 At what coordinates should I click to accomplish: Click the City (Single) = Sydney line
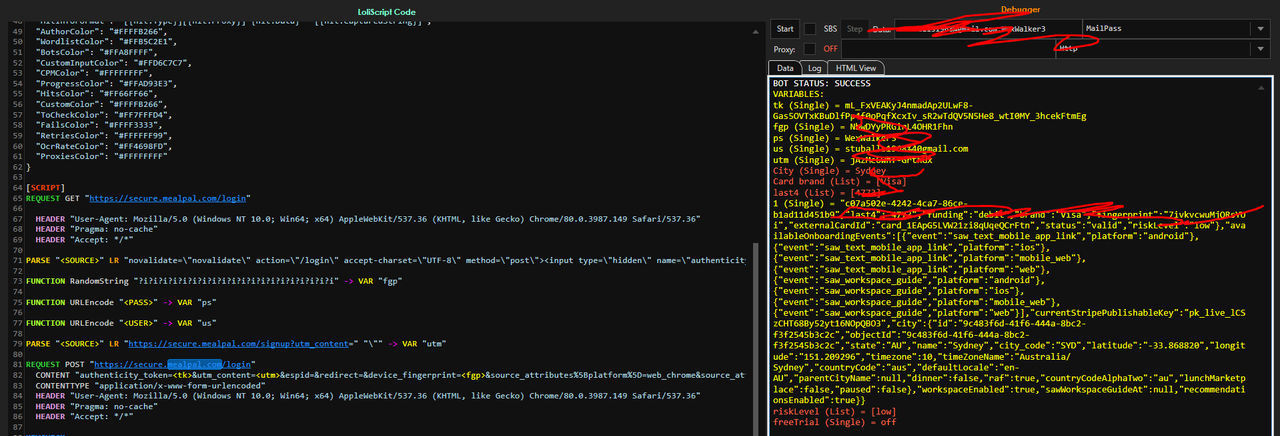pyautogui.click(x=829, y=170)
